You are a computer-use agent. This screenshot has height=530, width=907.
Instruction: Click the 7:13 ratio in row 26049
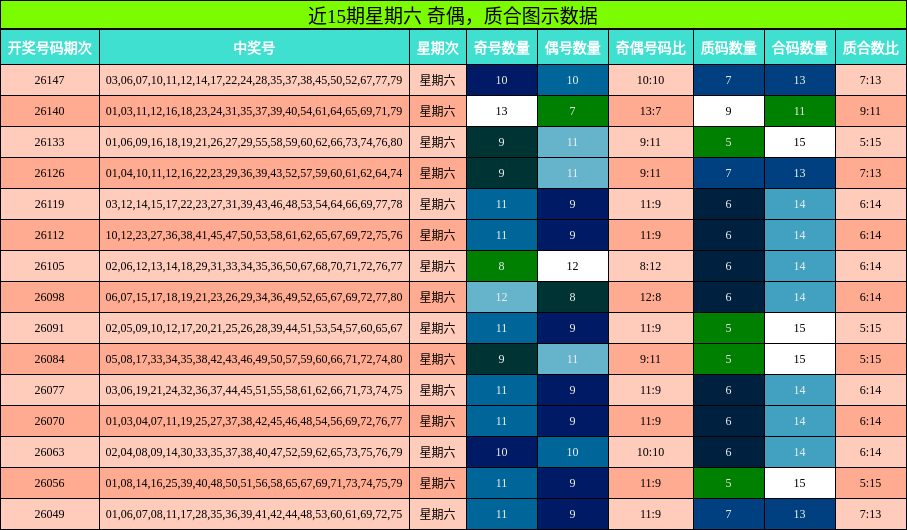click(x=871, y=514)
